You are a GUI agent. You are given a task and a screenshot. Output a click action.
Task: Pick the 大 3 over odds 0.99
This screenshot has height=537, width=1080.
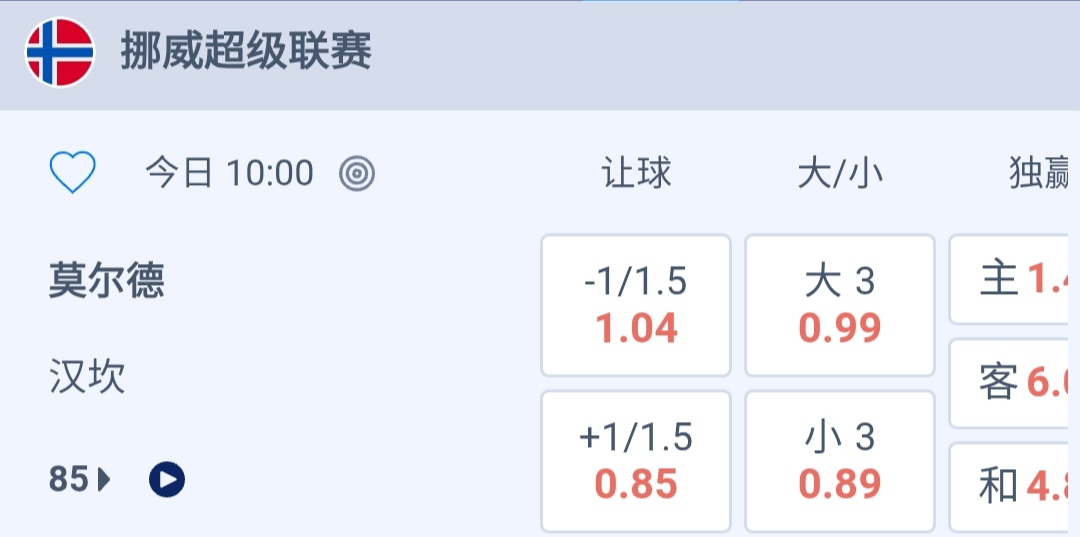click(840, 305)
